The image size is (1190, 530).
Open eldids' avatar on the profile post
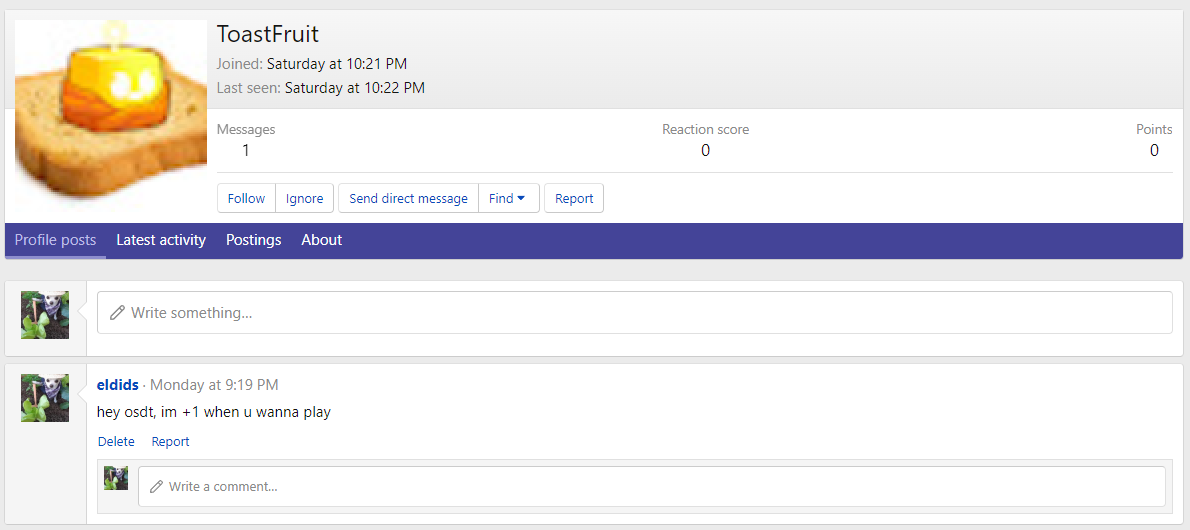coord(45,398)
